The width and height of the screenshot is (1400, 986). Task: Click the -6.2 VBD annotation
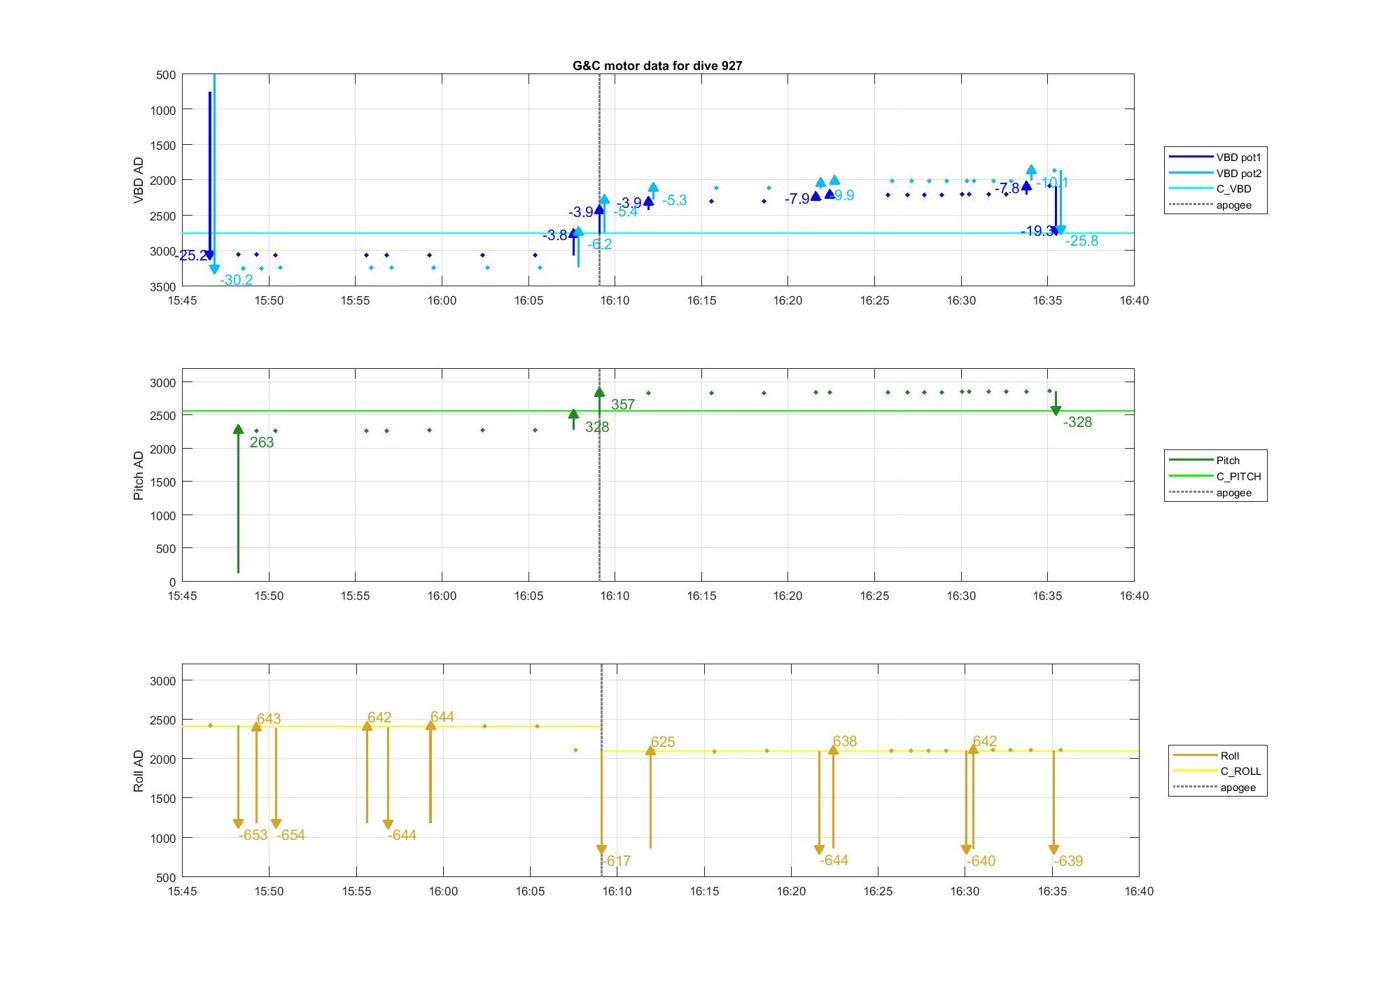click(600, 244)
